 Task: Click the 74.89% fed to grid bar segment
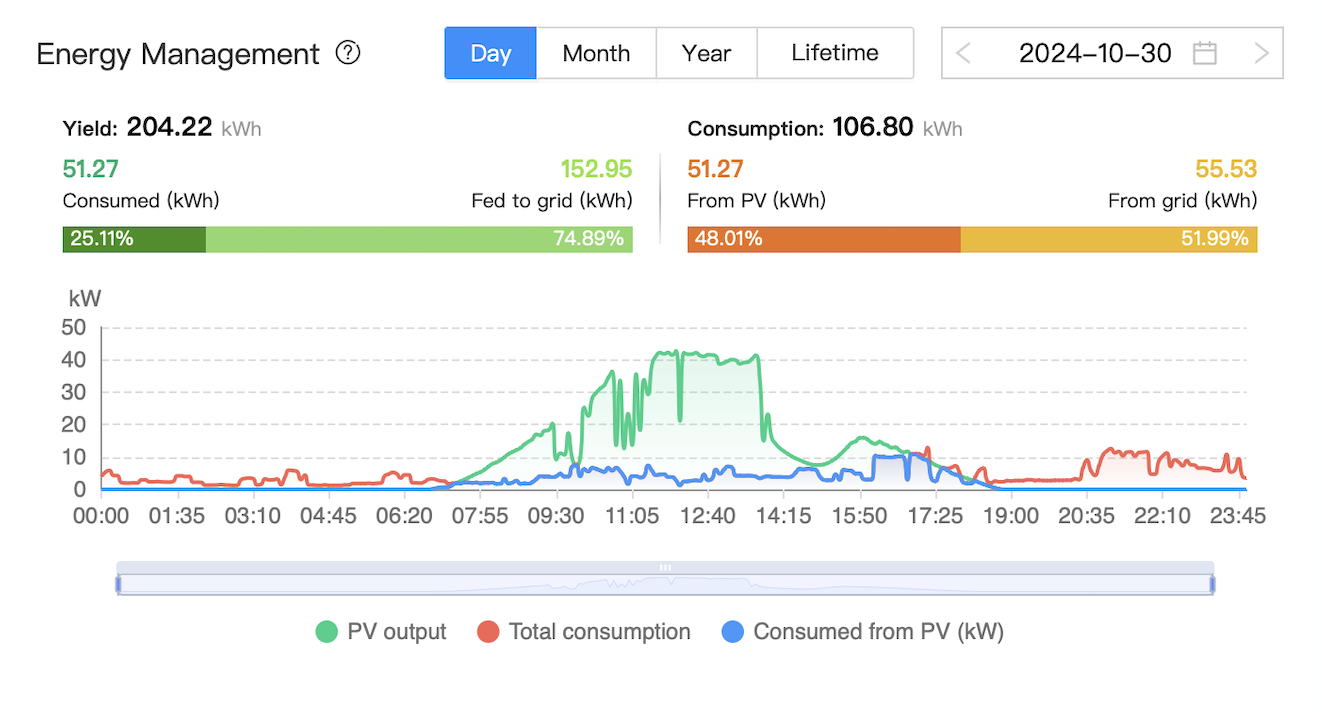tap(419, 239)
